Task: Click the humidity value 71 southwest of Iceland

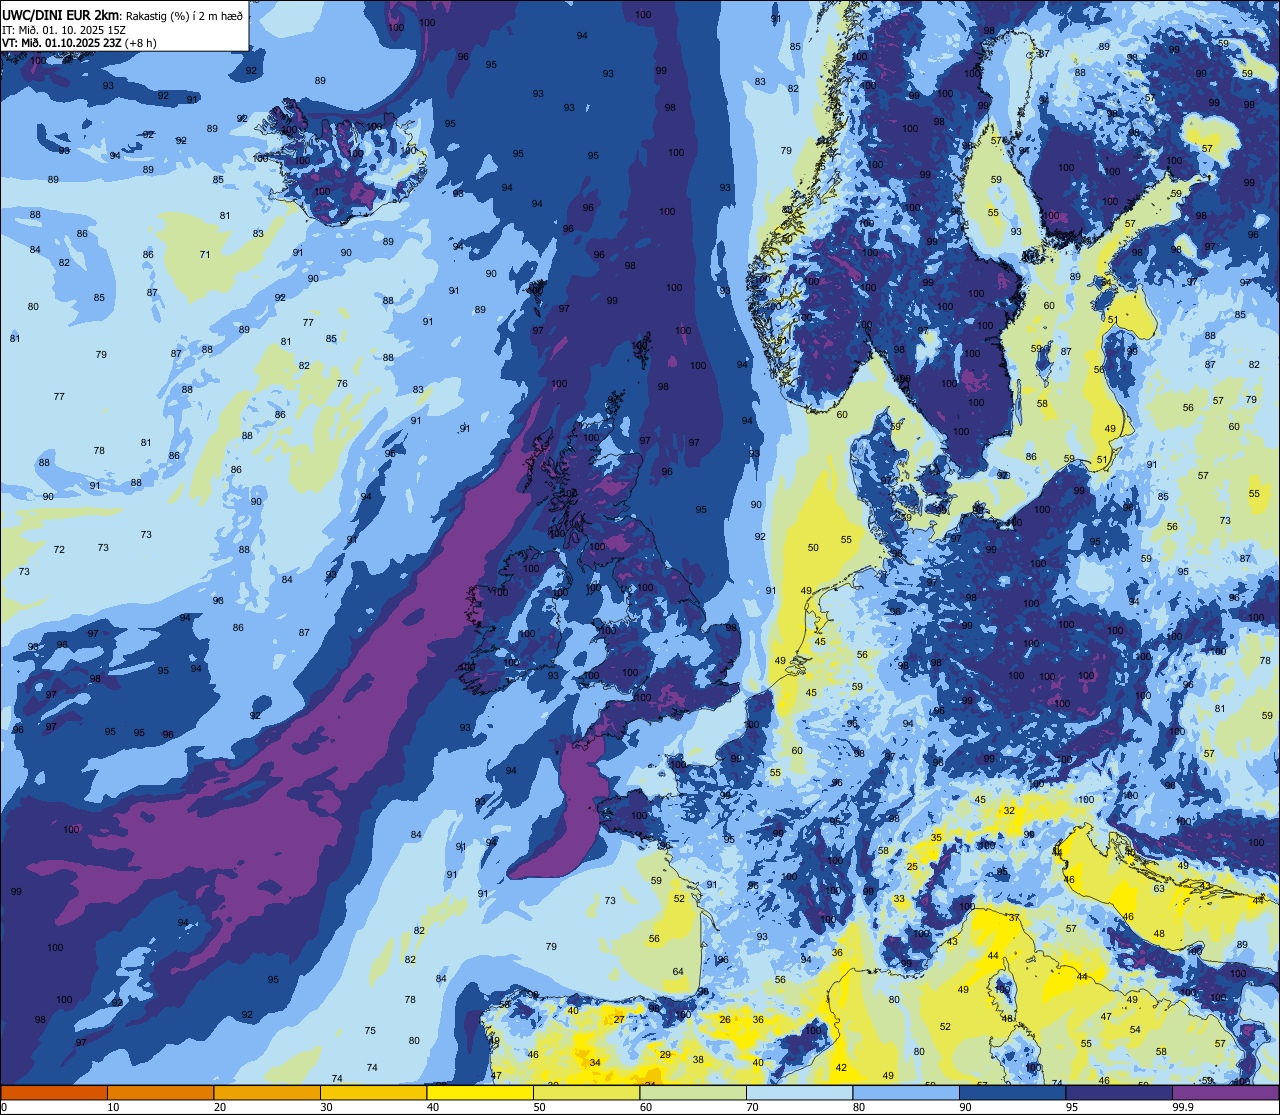Action: click(205, 255)
